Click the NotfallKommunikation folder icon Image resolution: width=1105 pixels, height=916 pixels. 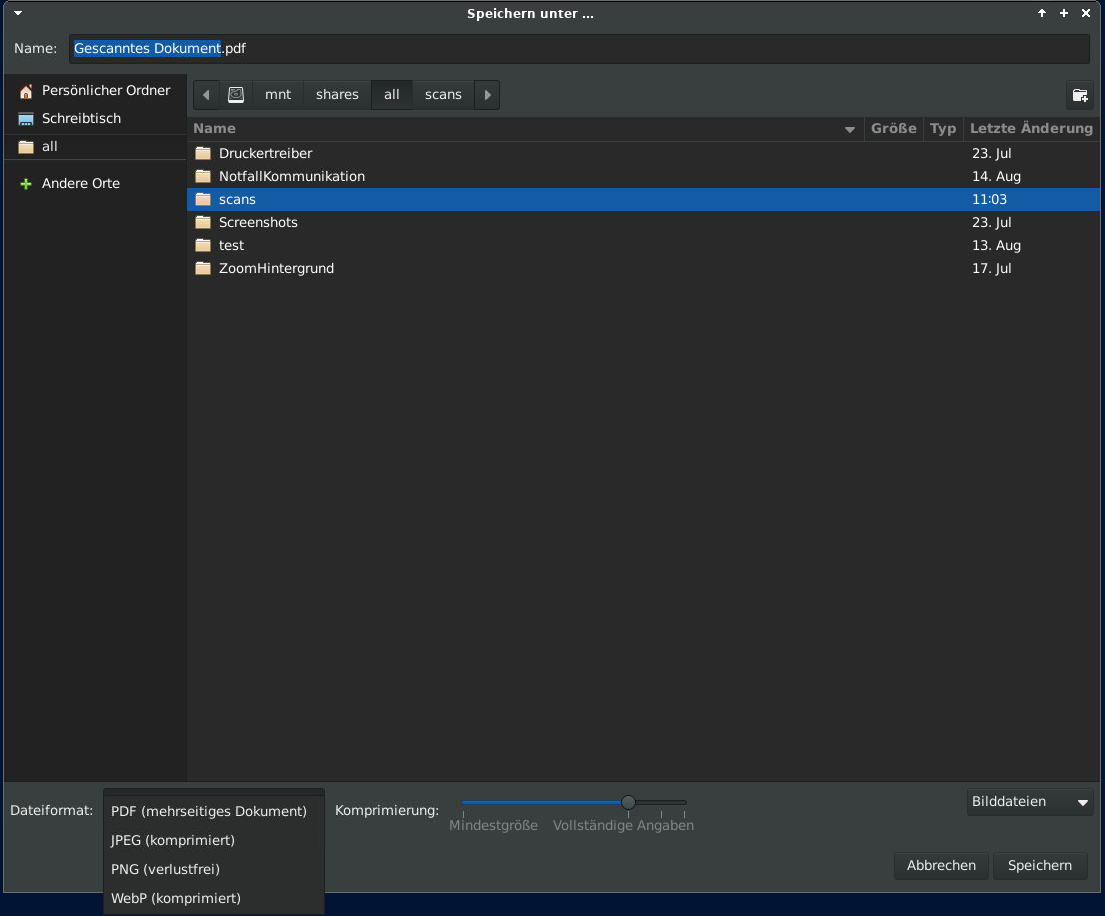[203, 176]
